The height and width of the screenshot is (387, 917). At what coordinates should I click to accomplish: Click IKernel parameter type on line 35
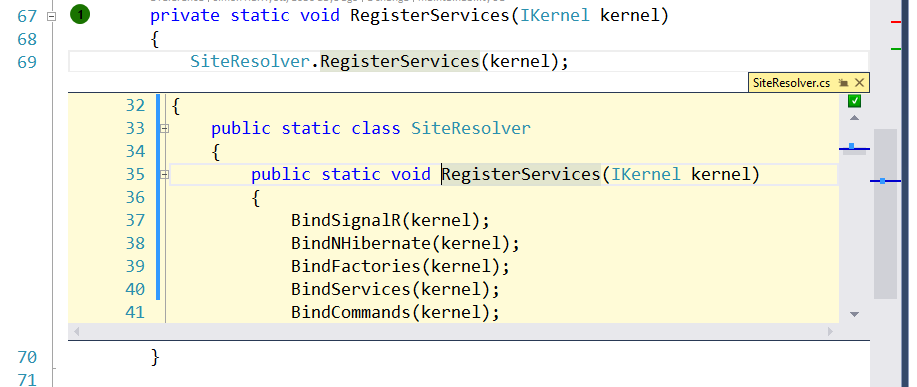[646, 174]
